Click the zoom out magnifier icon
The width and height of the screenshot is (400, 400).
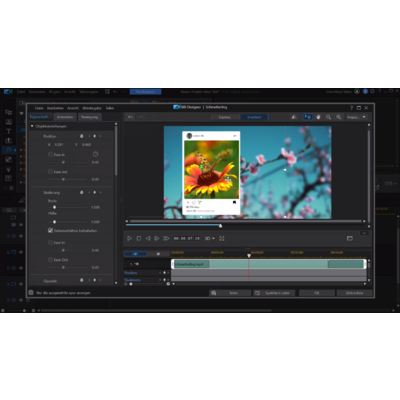click(x=329, y=117)
